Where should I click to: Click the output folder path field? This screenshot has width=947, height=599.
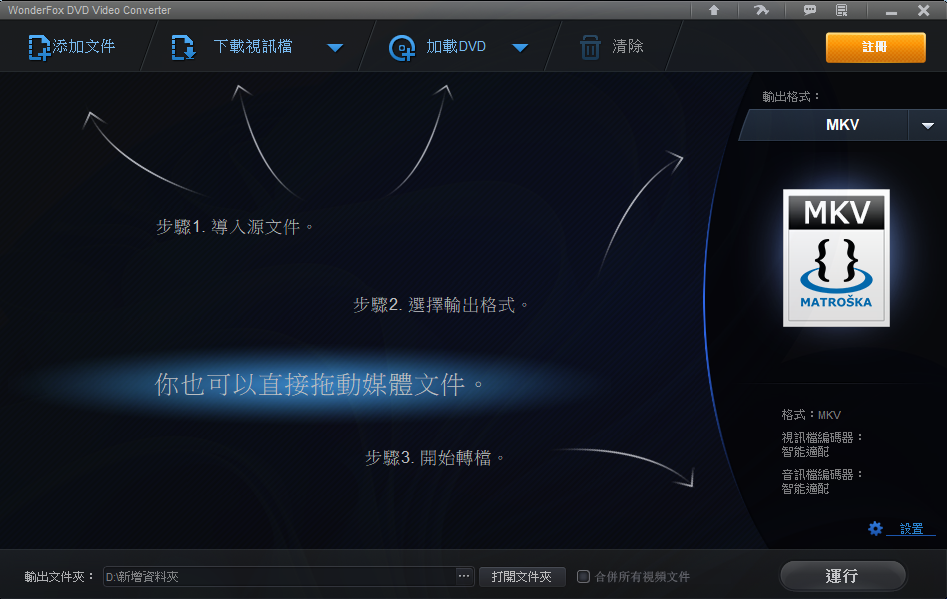tap(280, 577)
